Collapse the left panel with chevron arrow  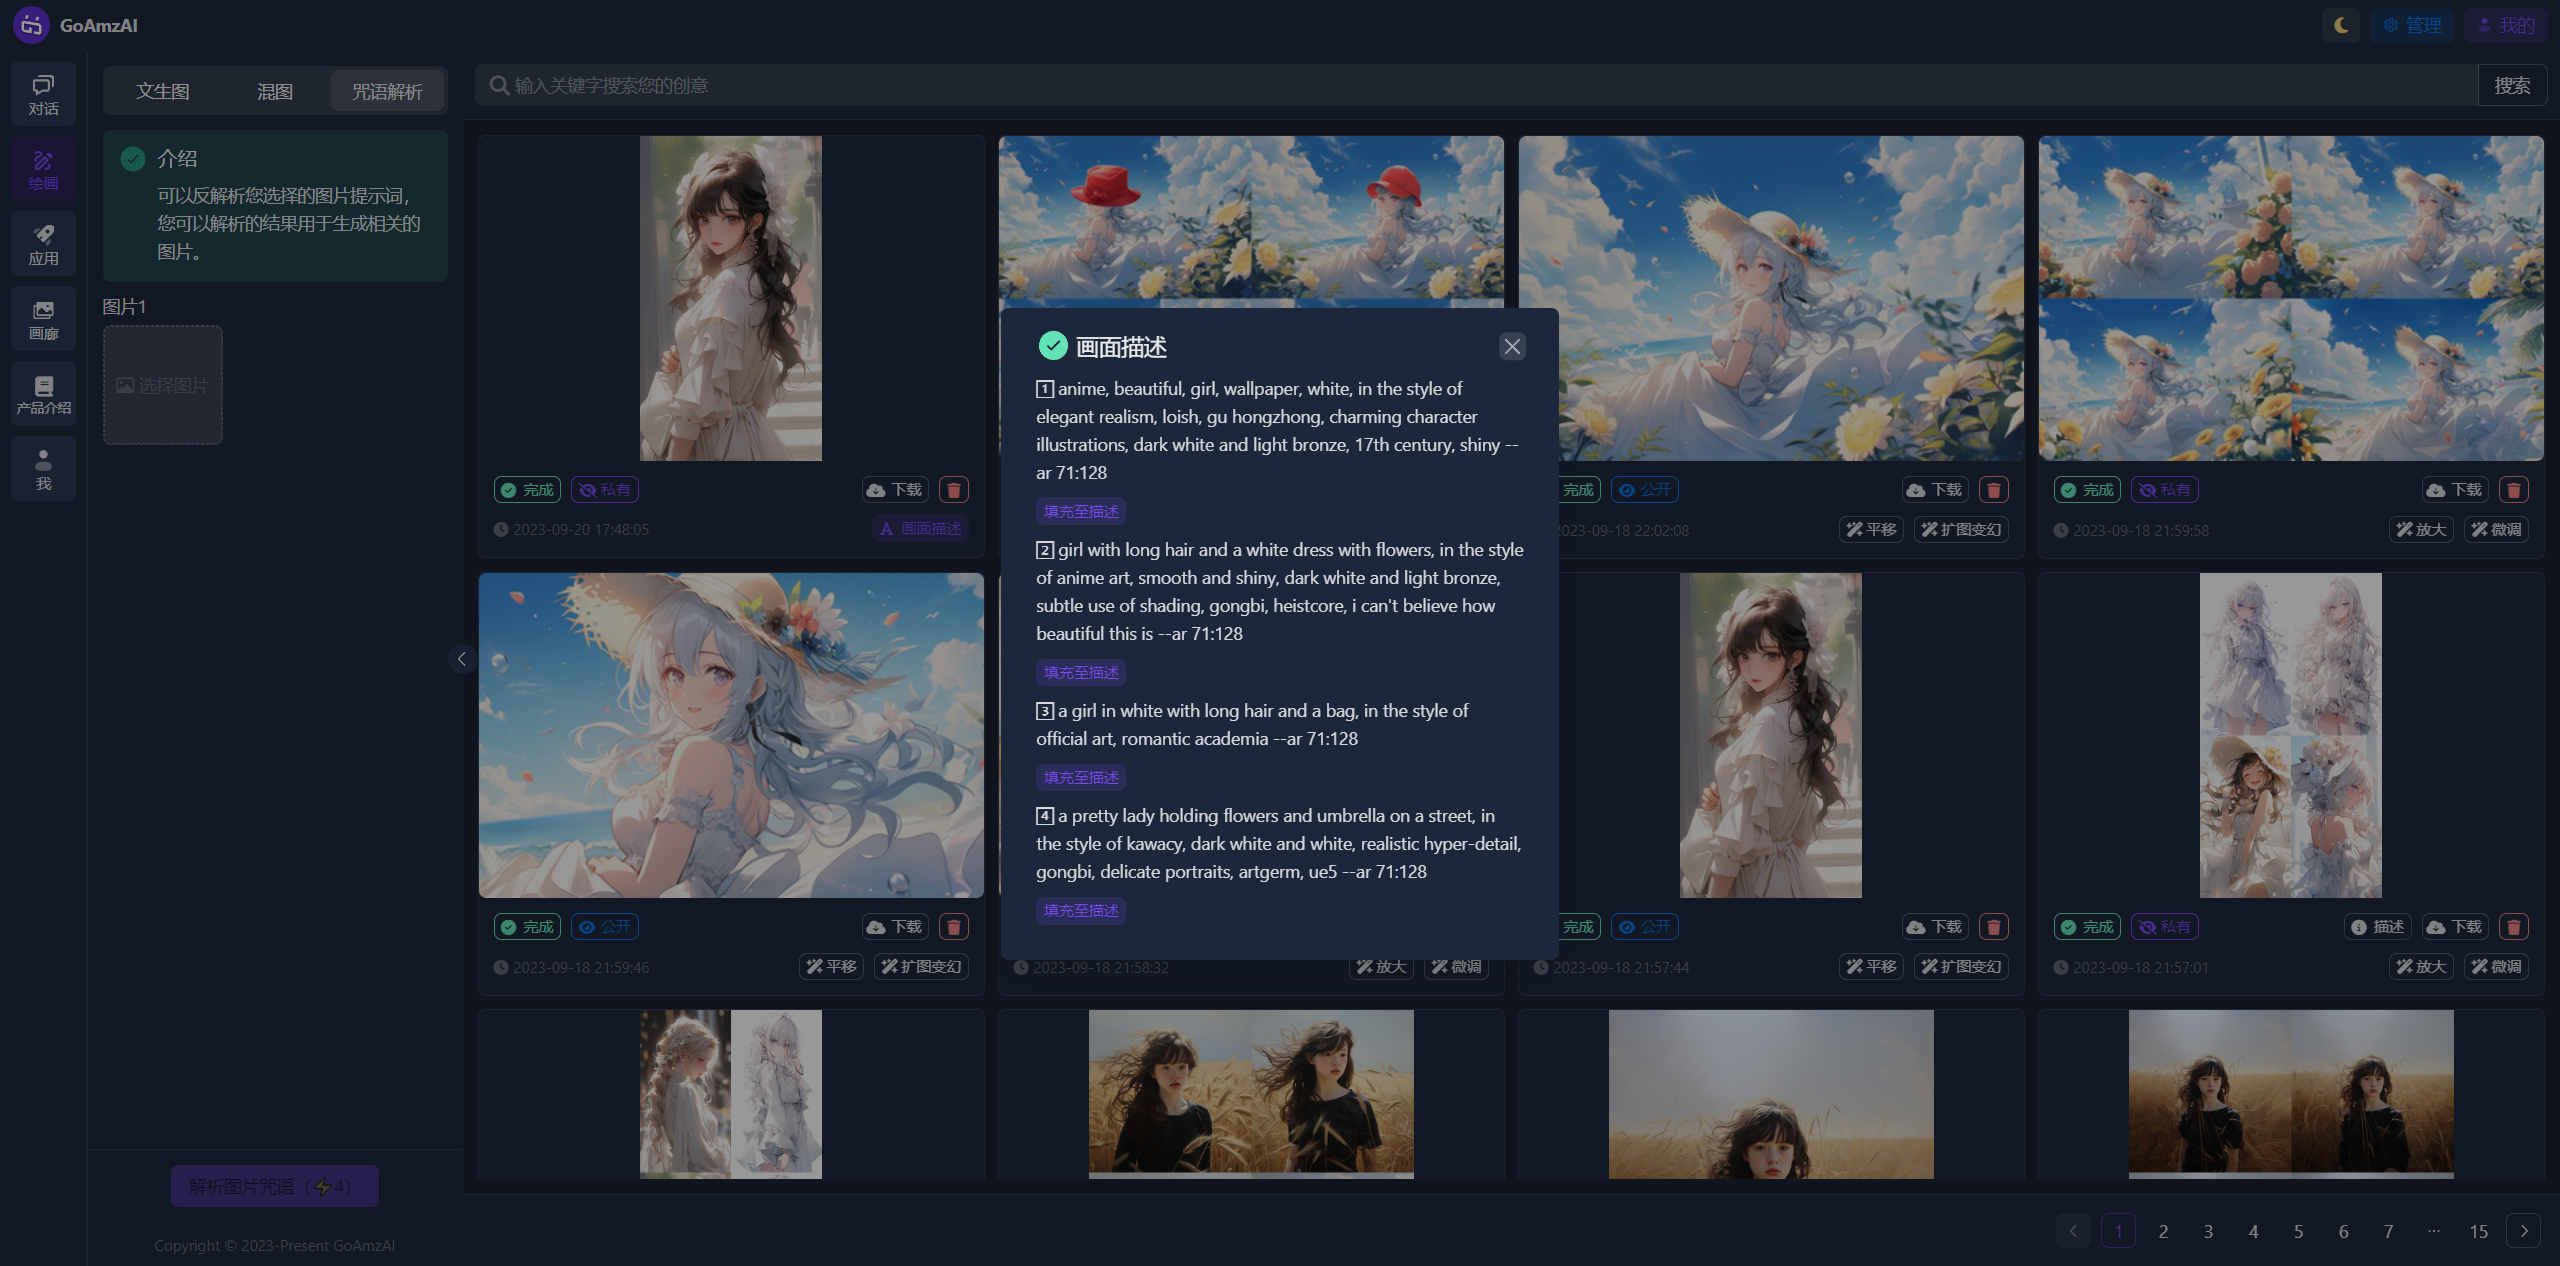(461, 659)
